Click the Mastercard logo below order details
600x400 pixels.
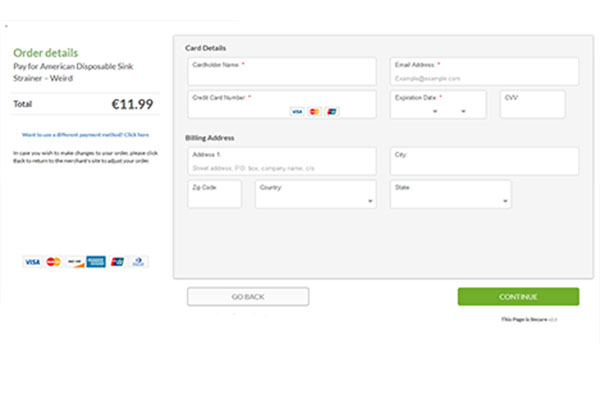(x=54, y=262)
